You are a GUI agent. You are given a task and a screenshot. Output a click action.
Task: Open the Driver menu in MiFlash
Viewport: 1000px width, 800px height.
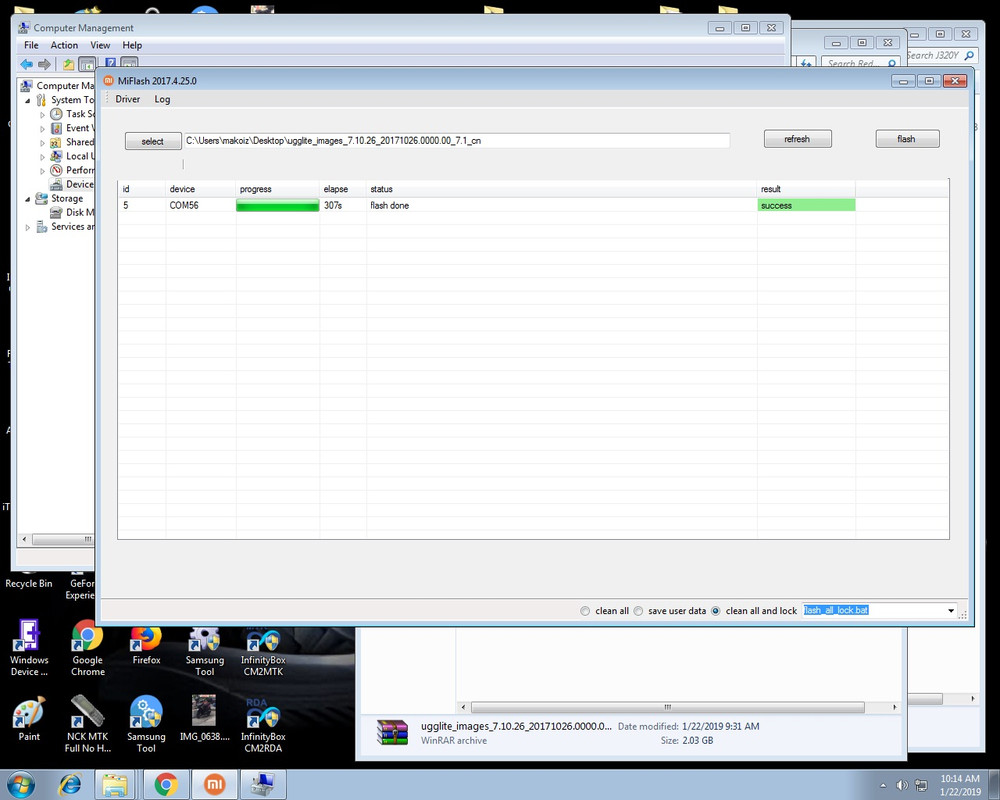pos(128,99)
